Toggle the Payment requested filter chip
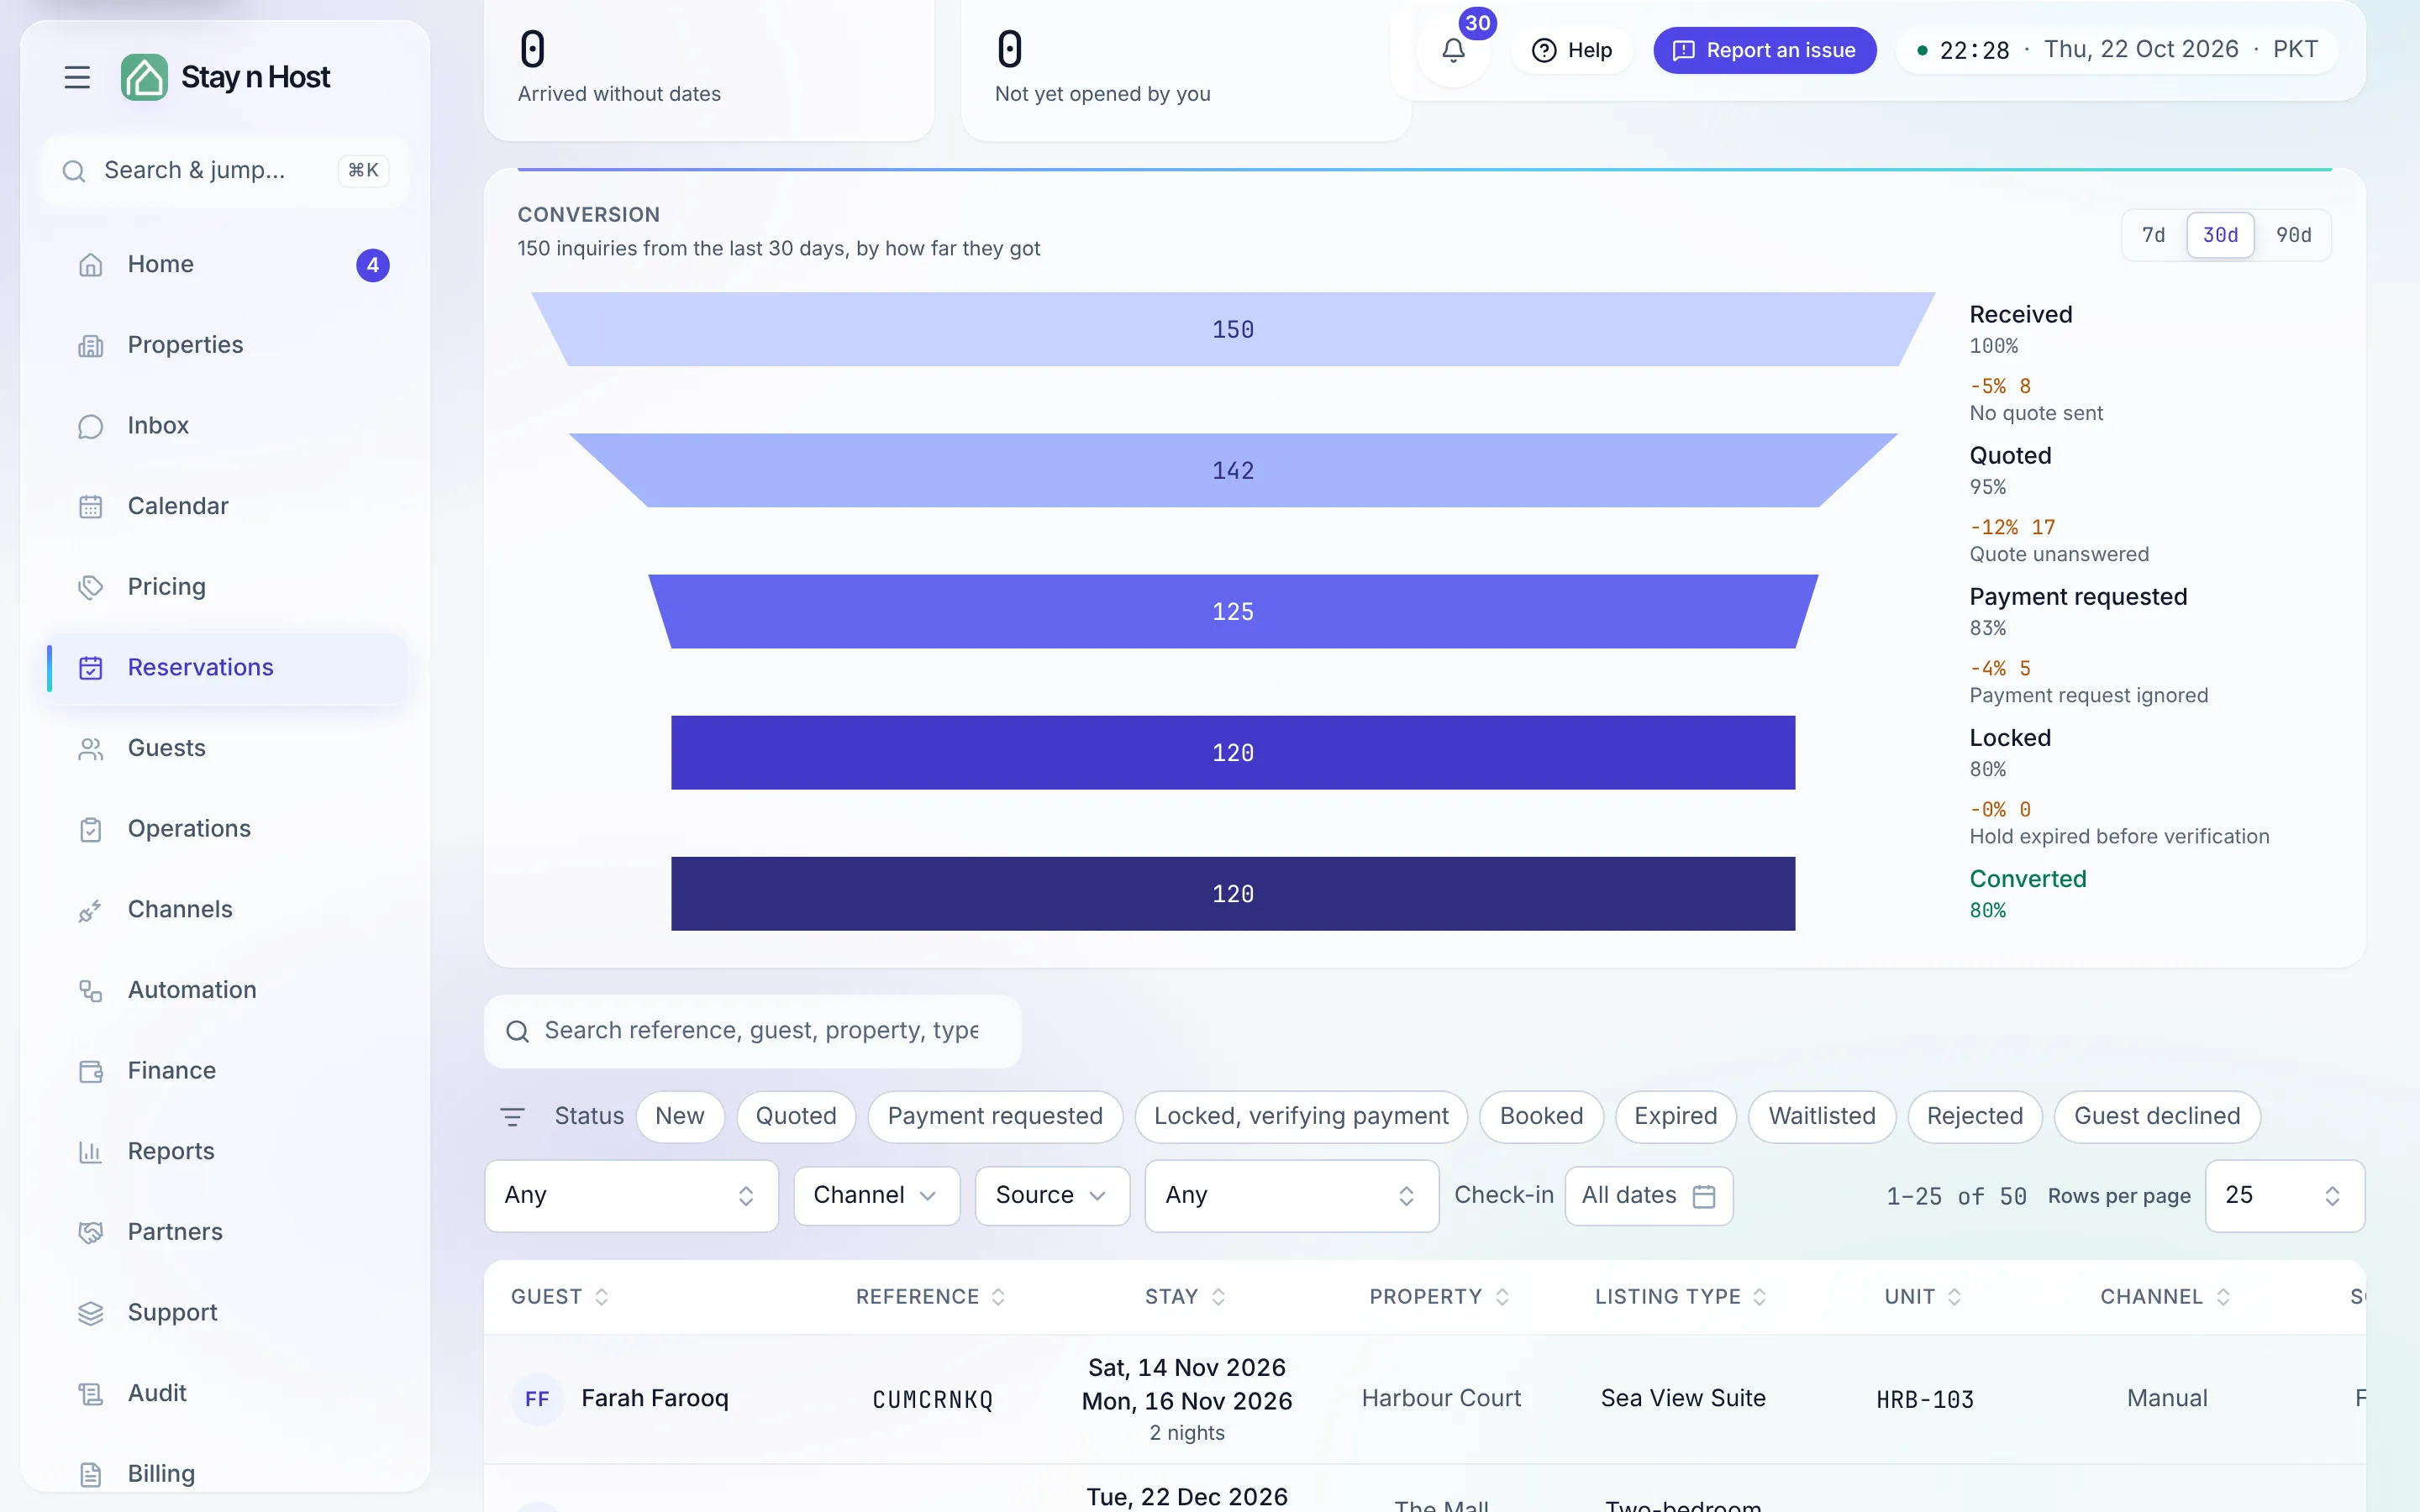This screenshot has width=2420, height=1512. coord(995,1116)
